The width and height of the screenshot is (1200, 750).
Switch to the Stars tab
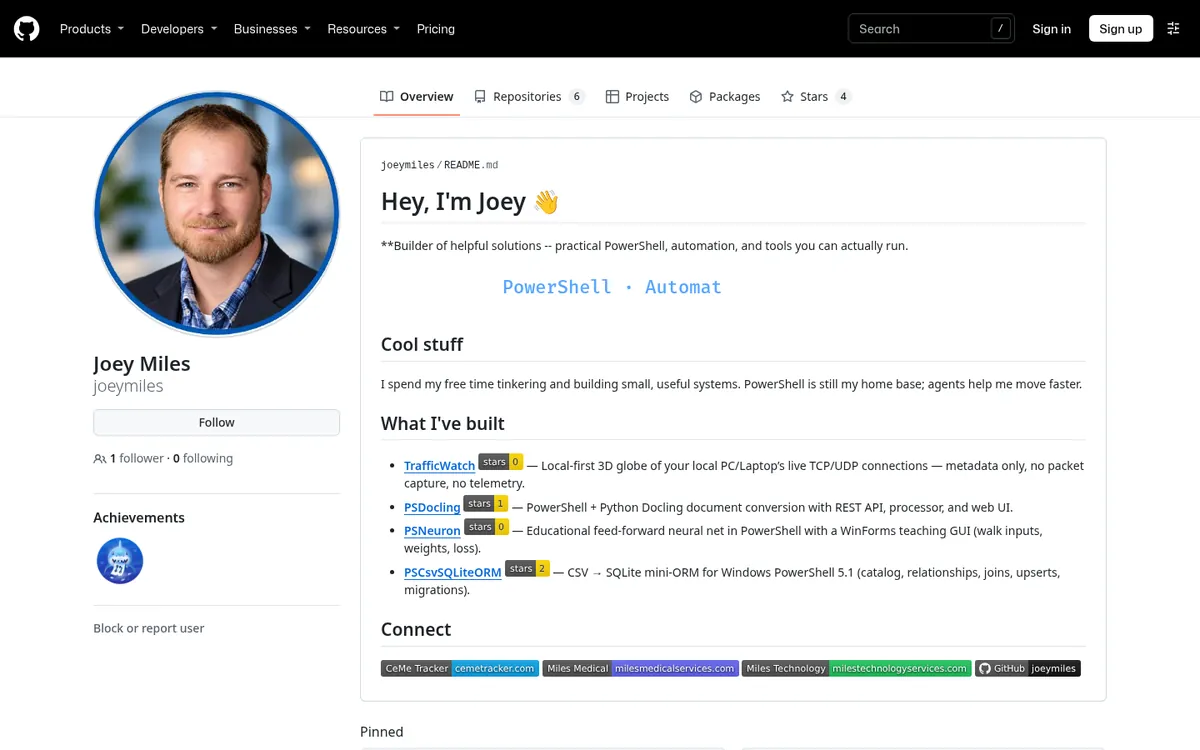[x=816, y=97]
